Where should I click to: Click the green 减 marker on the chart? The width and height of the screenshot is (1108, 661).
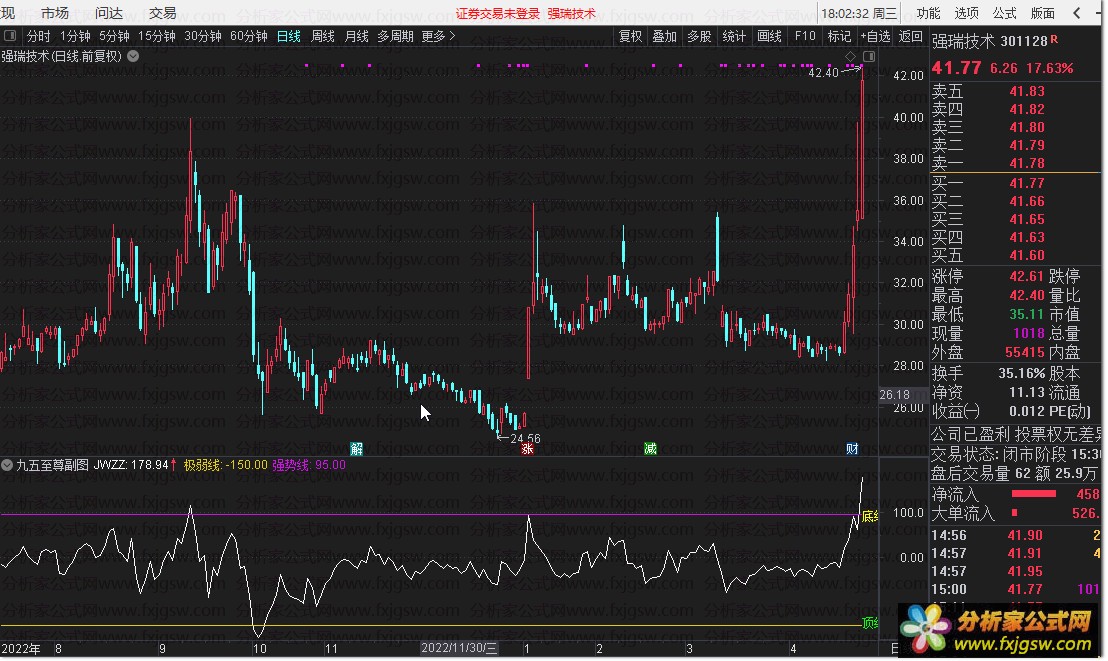(650, 448)
